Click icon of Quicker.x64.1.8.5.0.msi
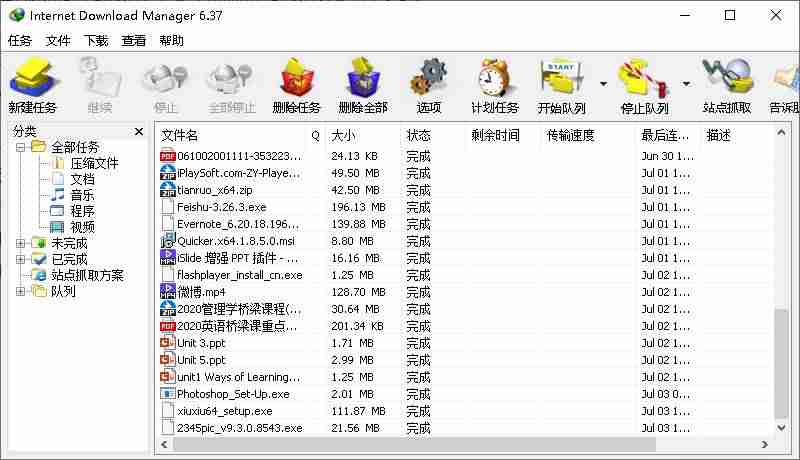The height and width of the screenshot is (460, 800). [x=168, y=241]
